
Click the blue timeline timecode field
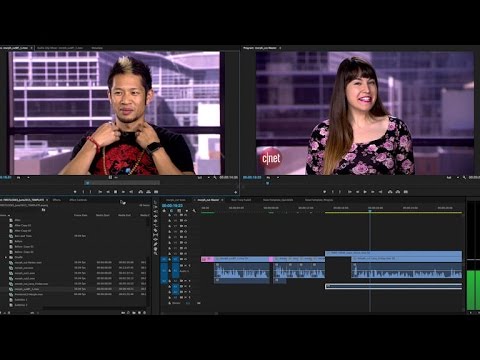pos(172,206)
